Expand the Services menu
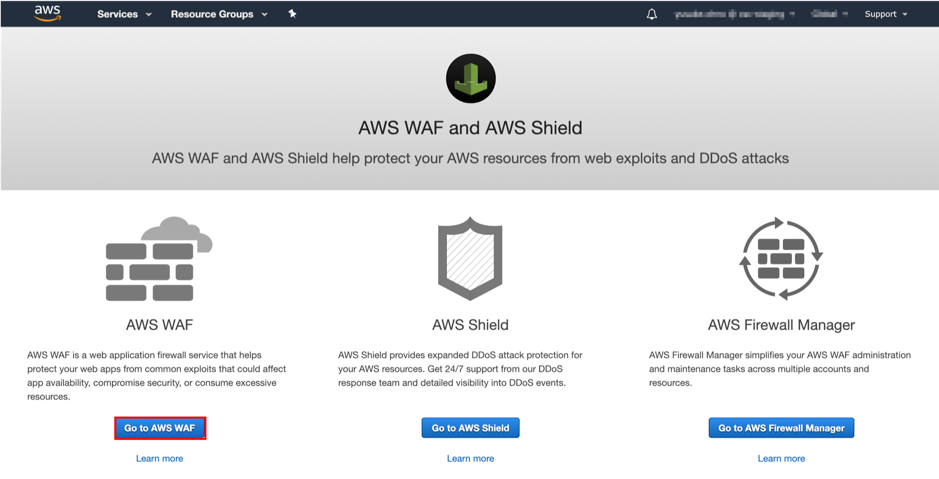 pyautogui.click(x=124, y=14)
